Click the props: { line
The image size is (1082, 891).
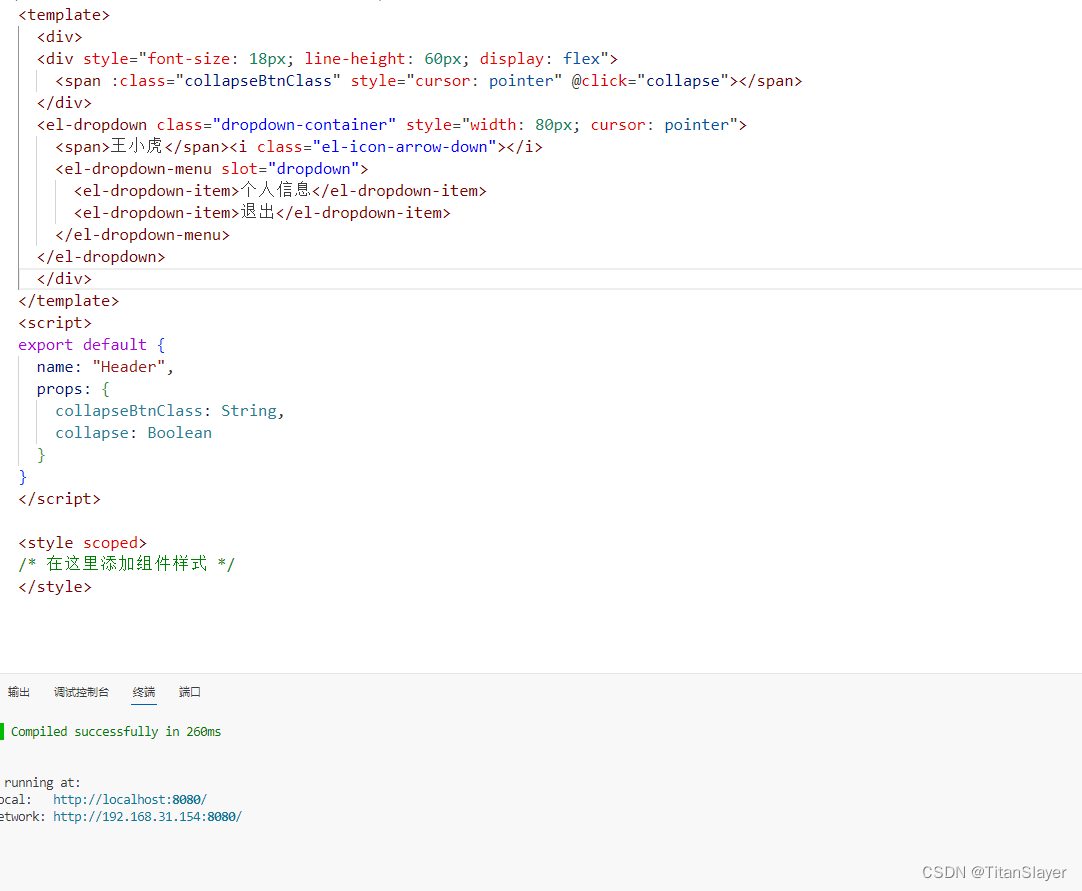coord(73,389)
